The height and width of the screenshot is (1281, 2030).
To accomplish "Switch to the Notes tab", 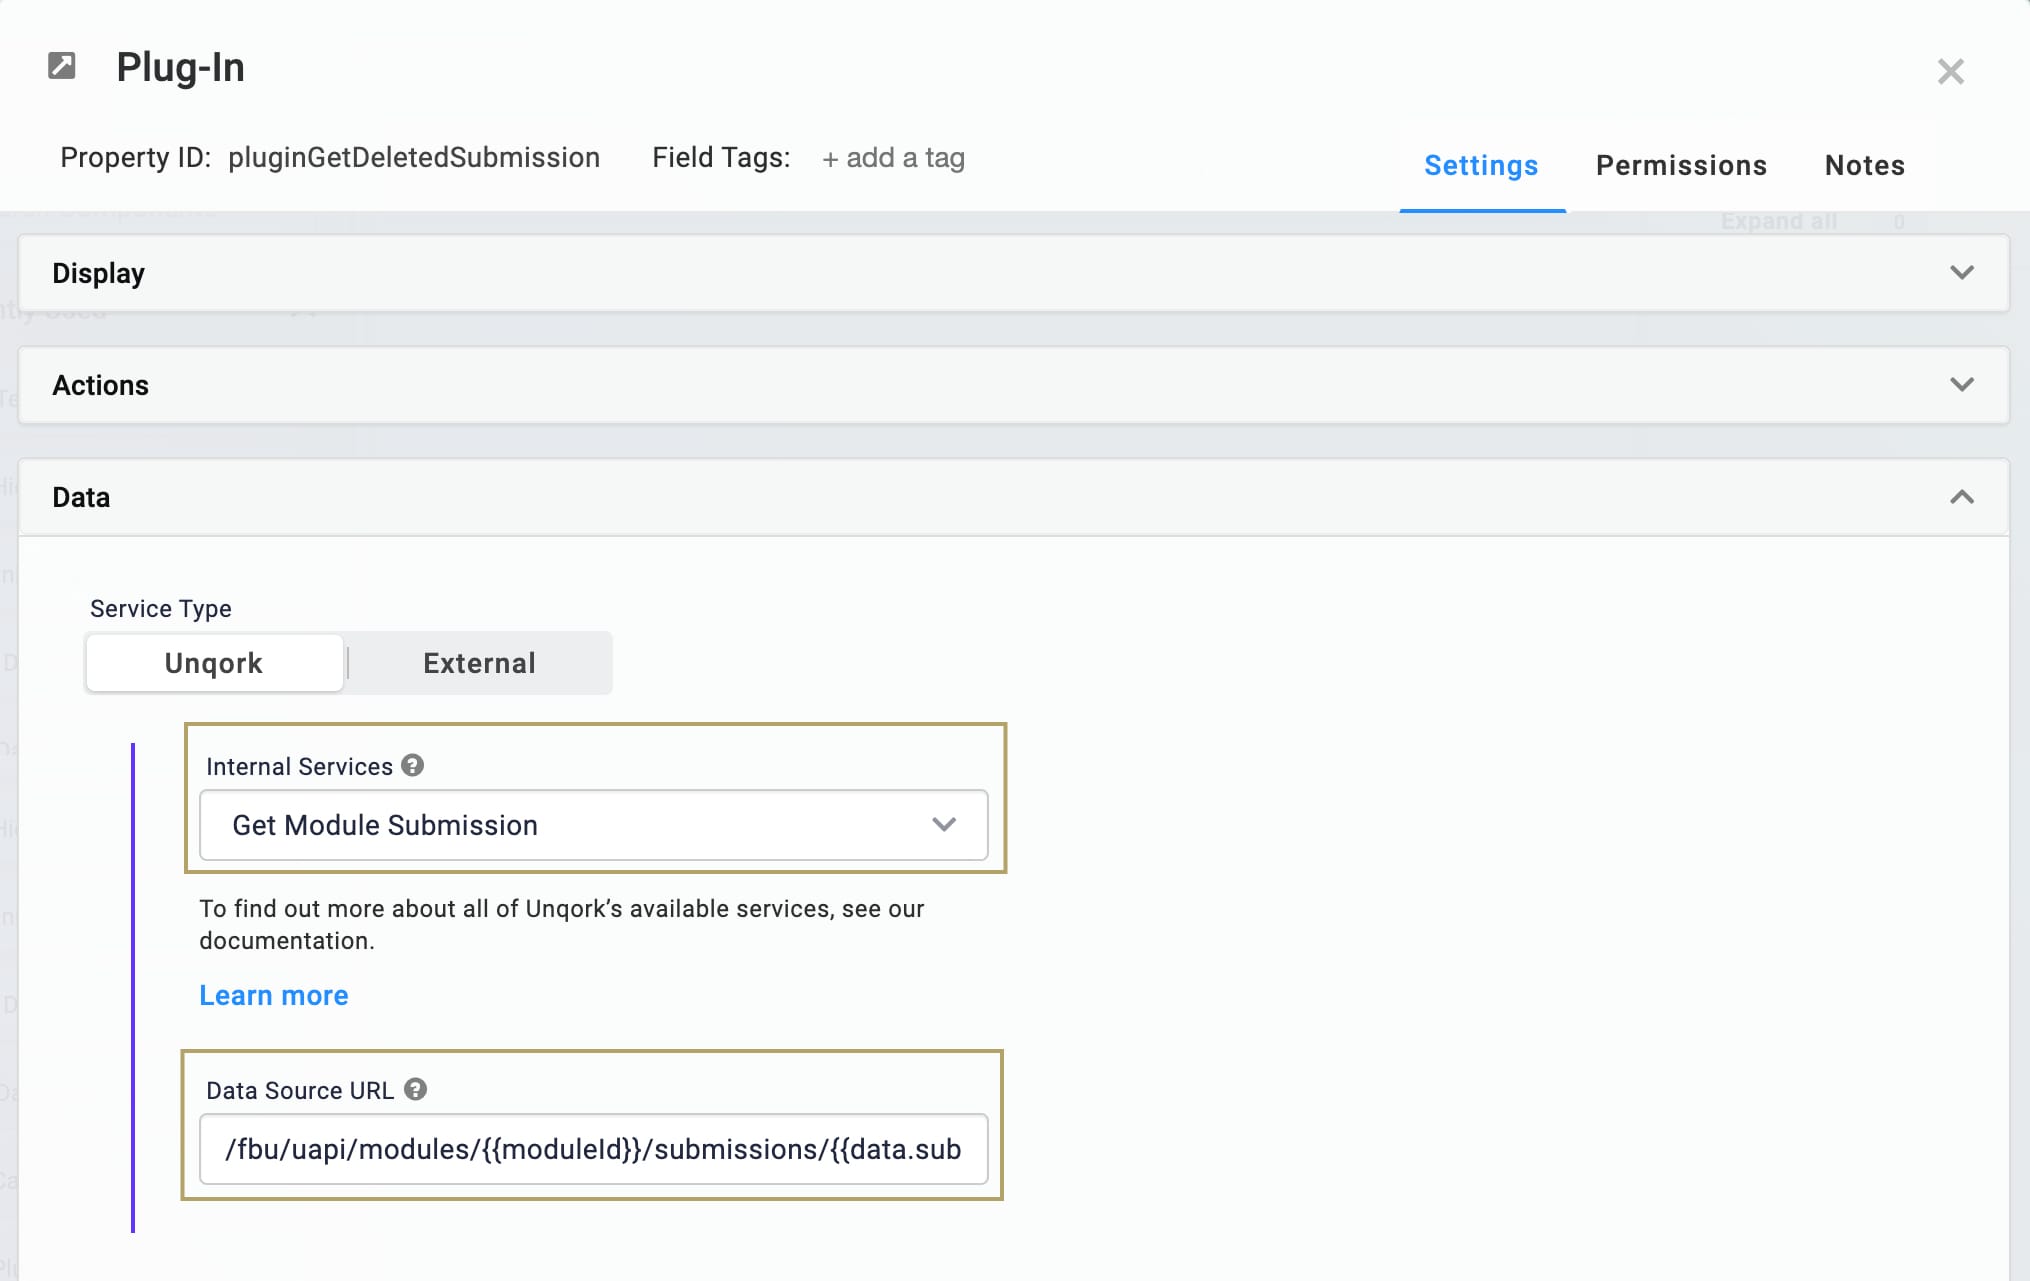I will (x=1864, y=165).
